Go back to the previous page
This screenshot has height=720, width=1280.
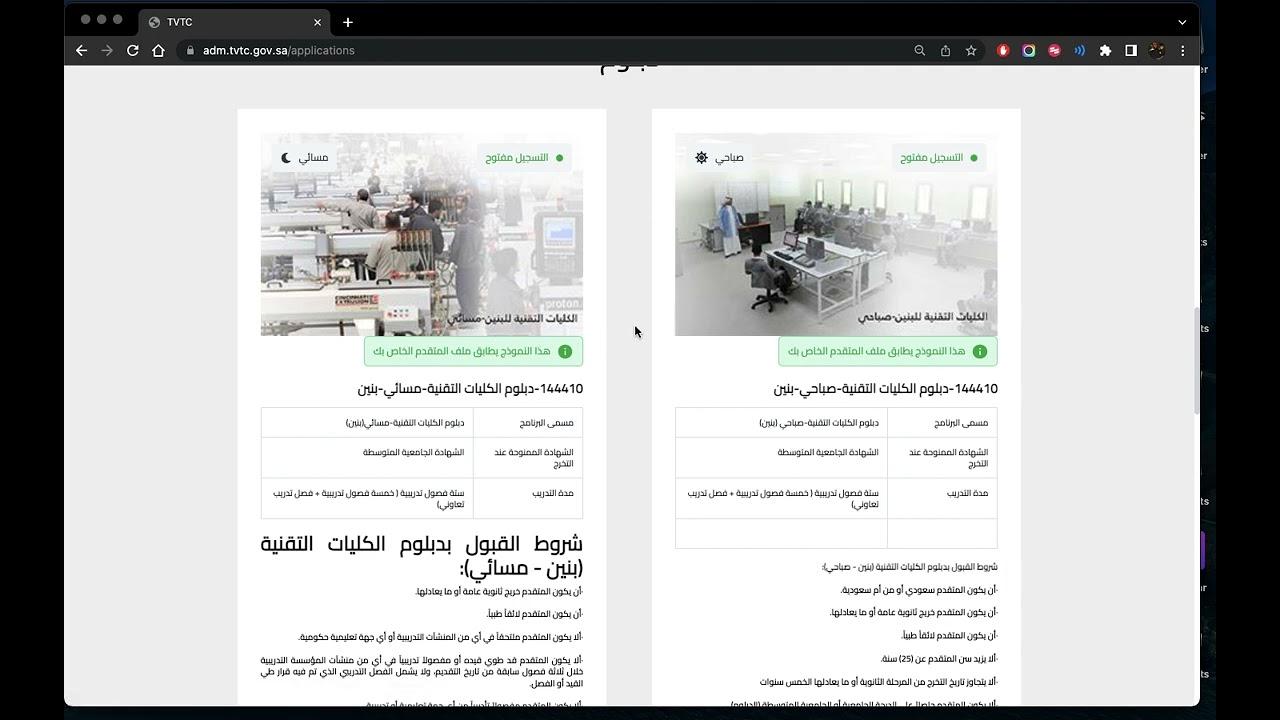[x=82, y=50]
